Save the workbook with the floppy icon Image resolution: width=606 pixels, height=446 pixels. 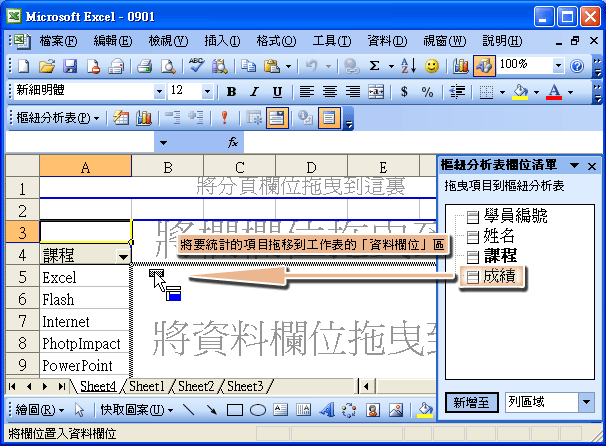pos(70,66)
